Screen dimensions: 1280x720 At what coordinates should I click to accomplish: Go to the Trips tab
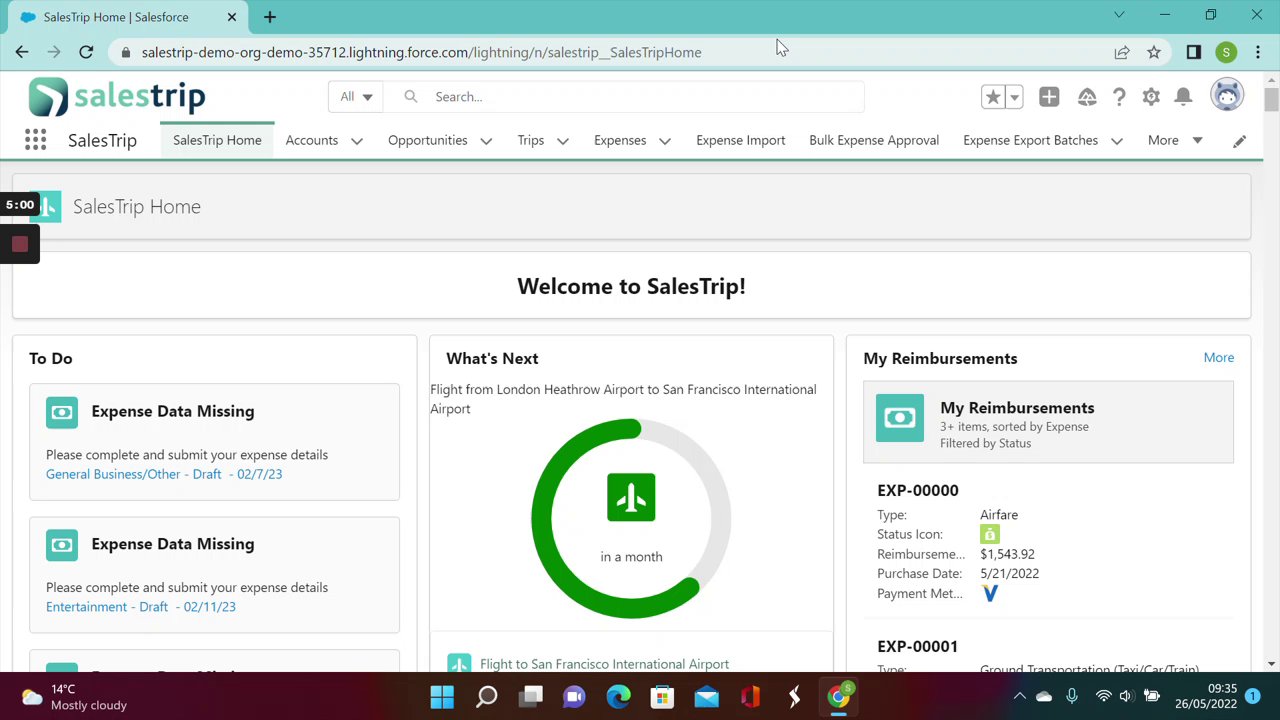click(531, 141)
